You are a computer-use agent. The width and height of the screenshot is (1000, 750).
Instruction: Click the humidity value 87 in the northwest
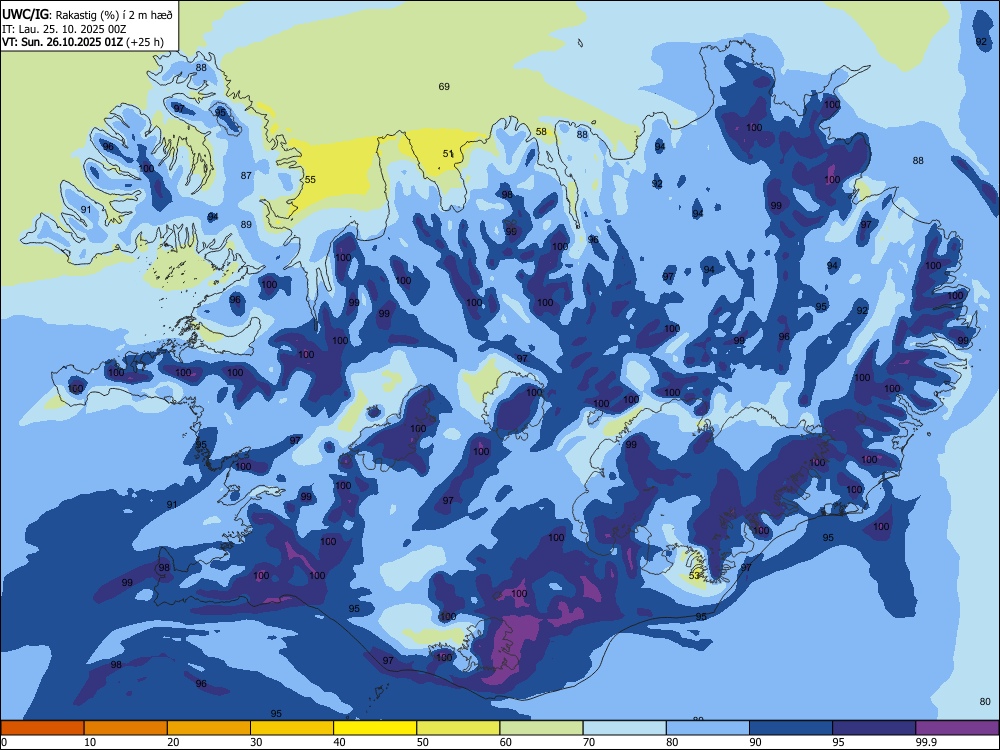pyautogui.click(x=246, y=175)
